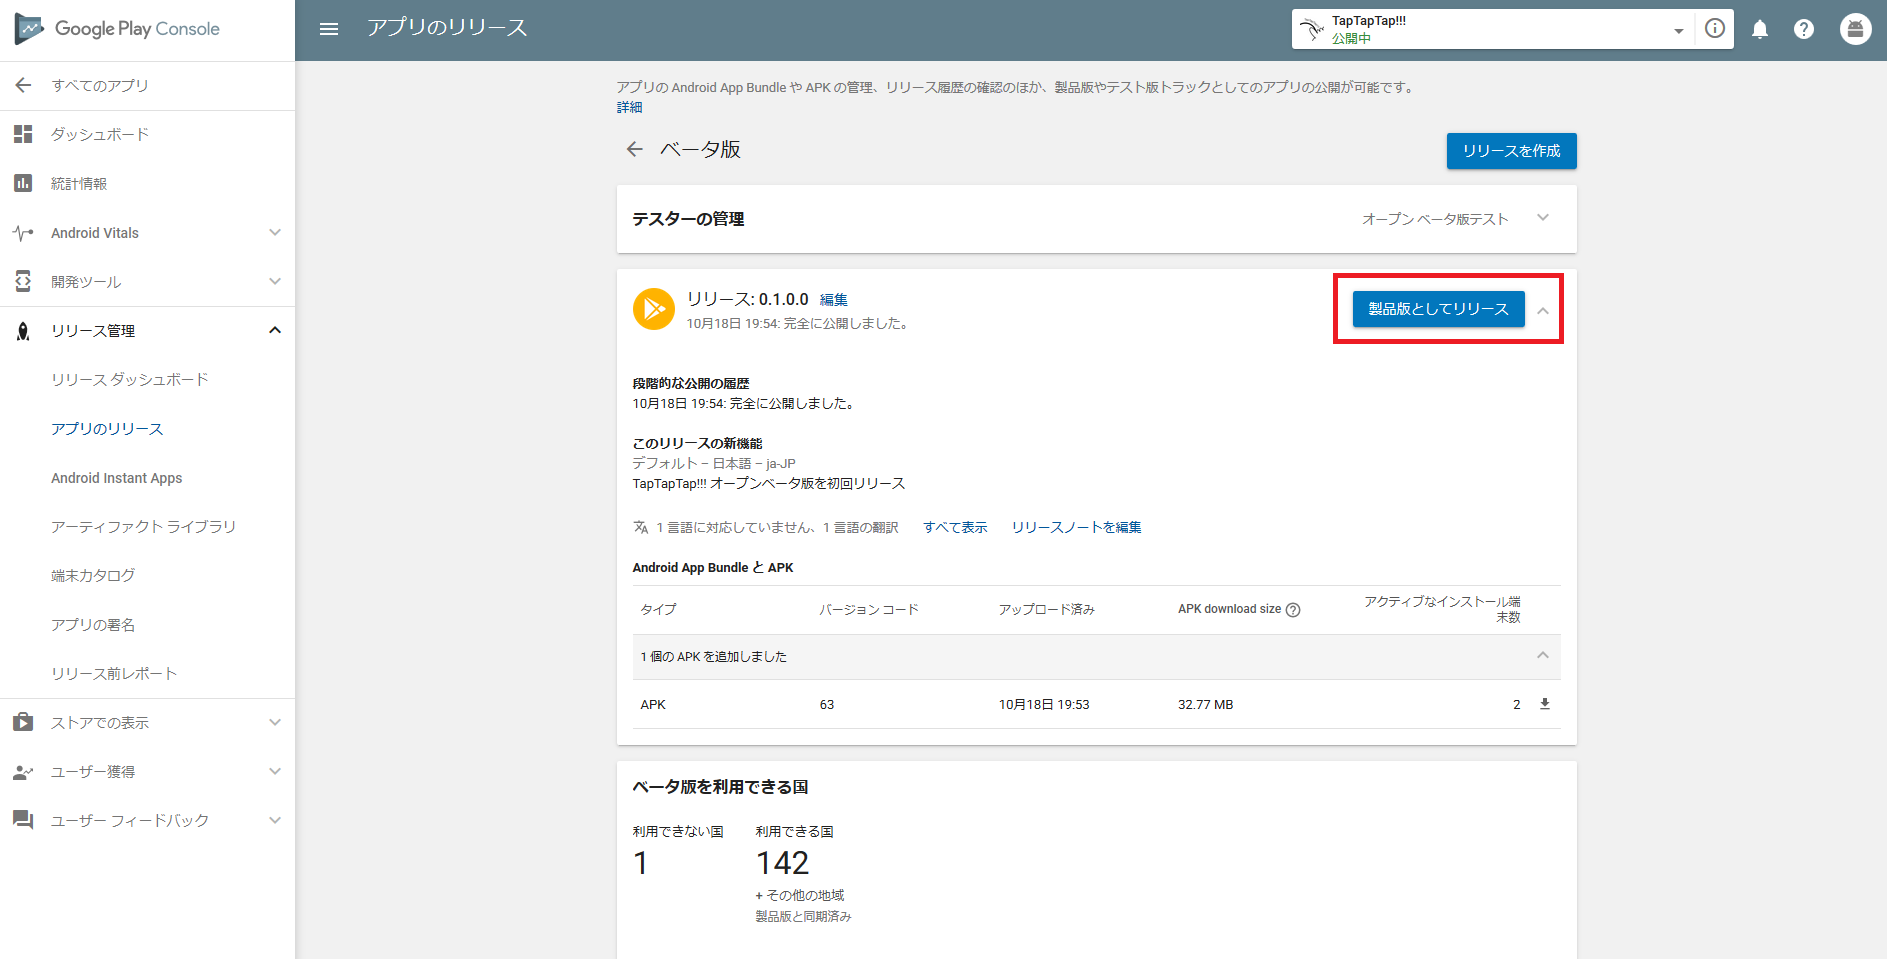Click the Google Play Console logo
This screenshot has height=959, width=1887.
pos(118,29)
